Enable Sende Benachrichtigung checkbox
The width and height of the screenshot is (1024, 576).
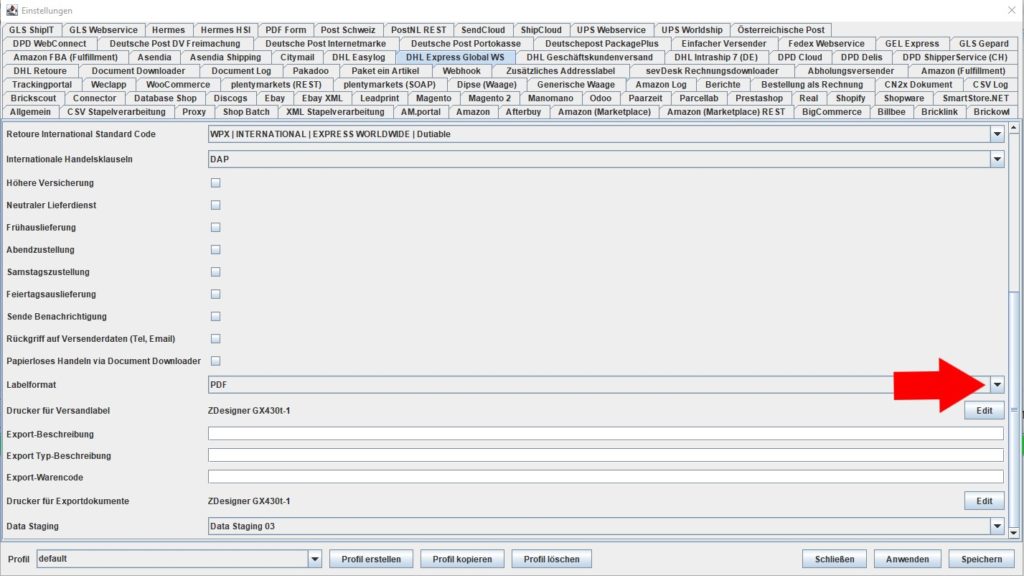[216, 316]
